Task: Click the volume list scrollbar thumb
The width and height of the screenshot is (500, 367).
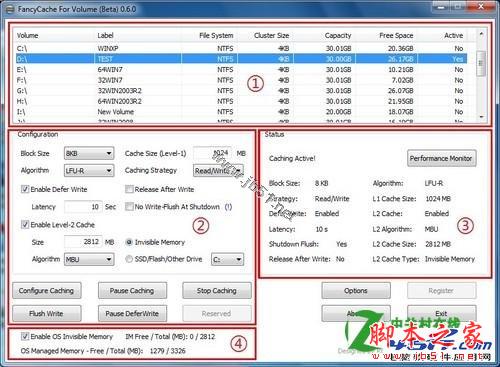Action: point(481,63)
